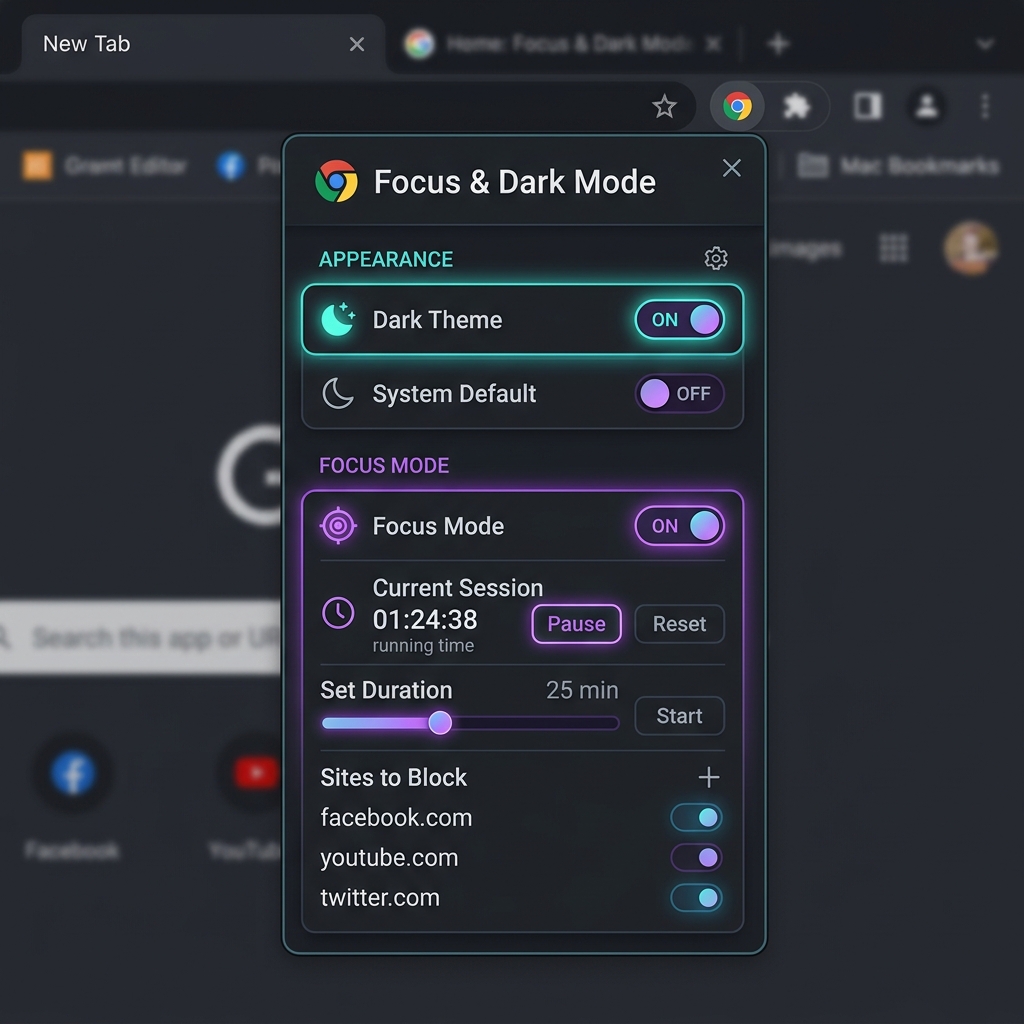This screenshot has height=1024, width=1024.
Task: Click the Focus Mode target icon
Action: (x=338, y=525)
